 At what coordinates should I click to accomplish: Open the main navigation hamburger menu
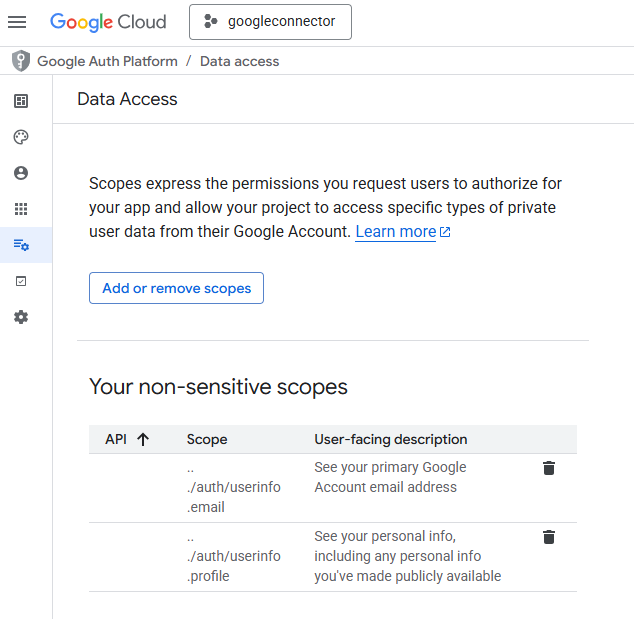[17, 21]
